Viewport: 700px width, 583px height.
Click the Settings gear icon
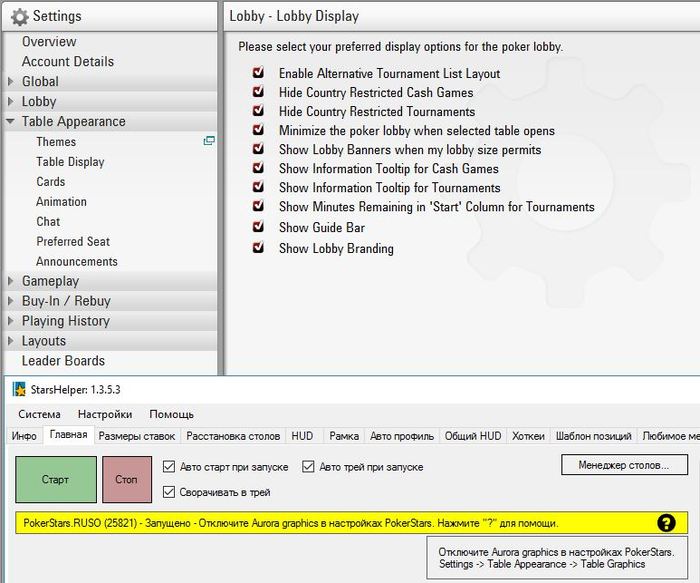[19, 17]
